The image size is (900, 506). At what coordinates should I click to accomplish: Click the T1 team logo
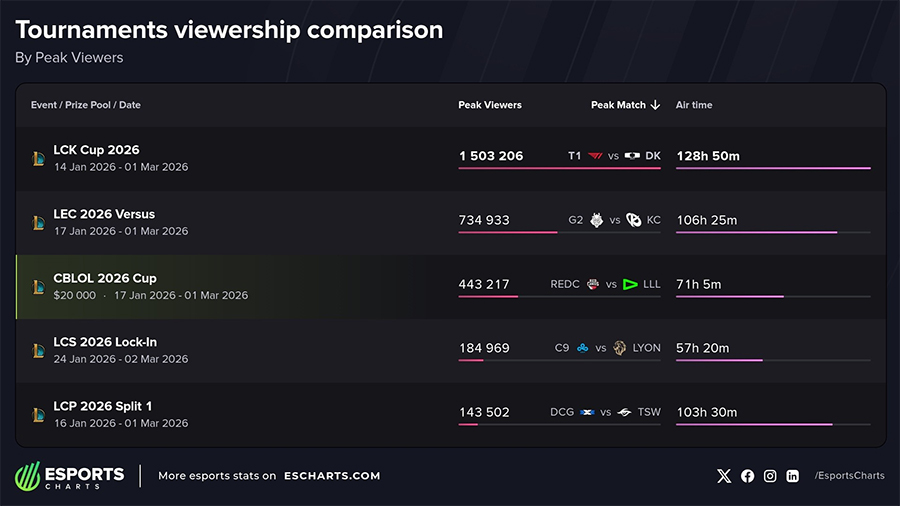(597, 156)
